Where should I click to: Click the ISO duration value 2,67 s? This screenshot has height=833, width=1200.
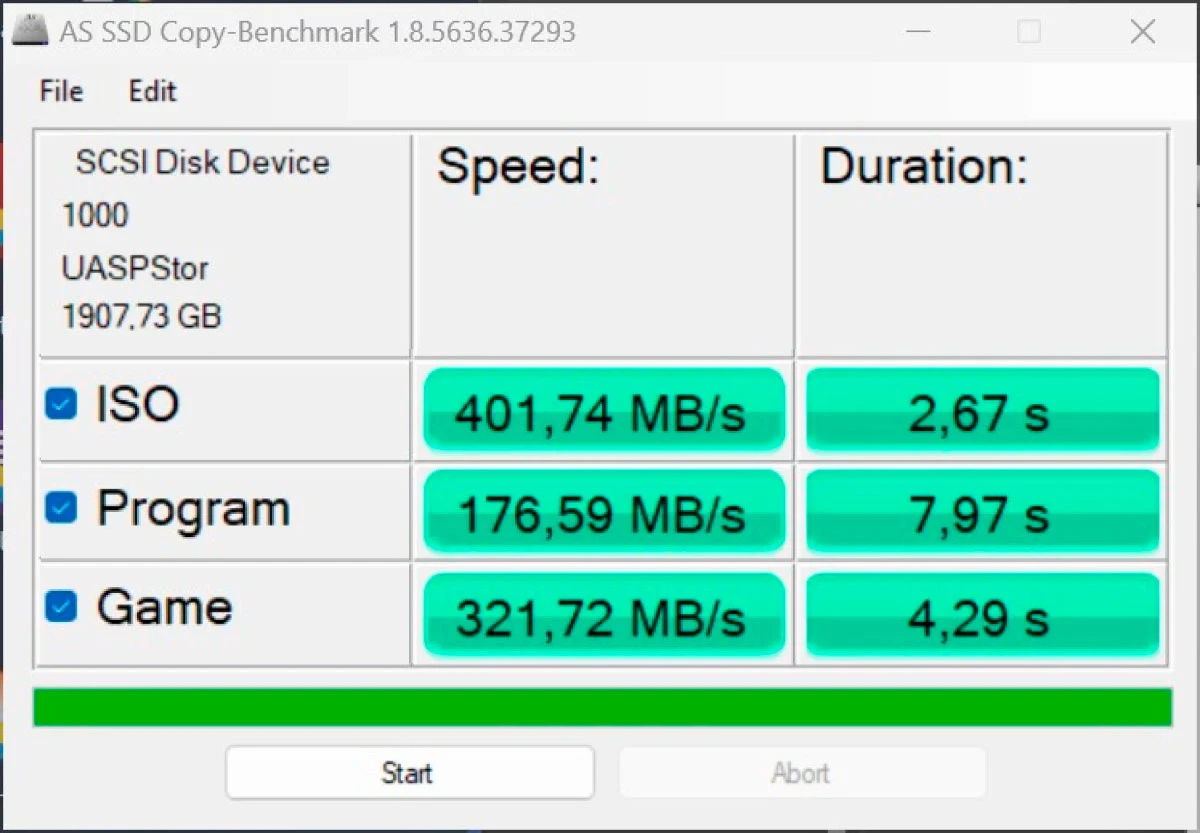pyautogui.click(x=983, y=410)
